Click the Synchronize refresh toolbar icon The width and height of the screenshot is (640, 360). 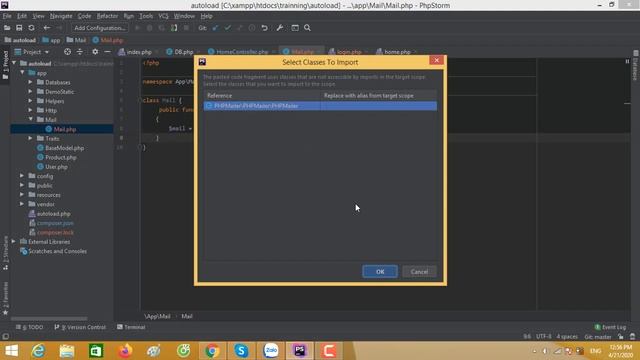[31, 28]
